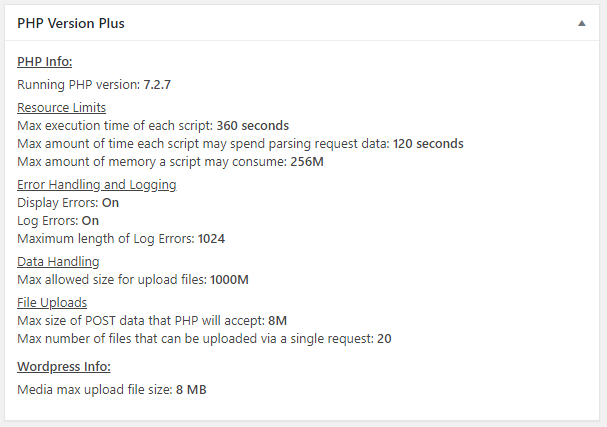Click the Running PHP version label

click(x=79, y=84)
